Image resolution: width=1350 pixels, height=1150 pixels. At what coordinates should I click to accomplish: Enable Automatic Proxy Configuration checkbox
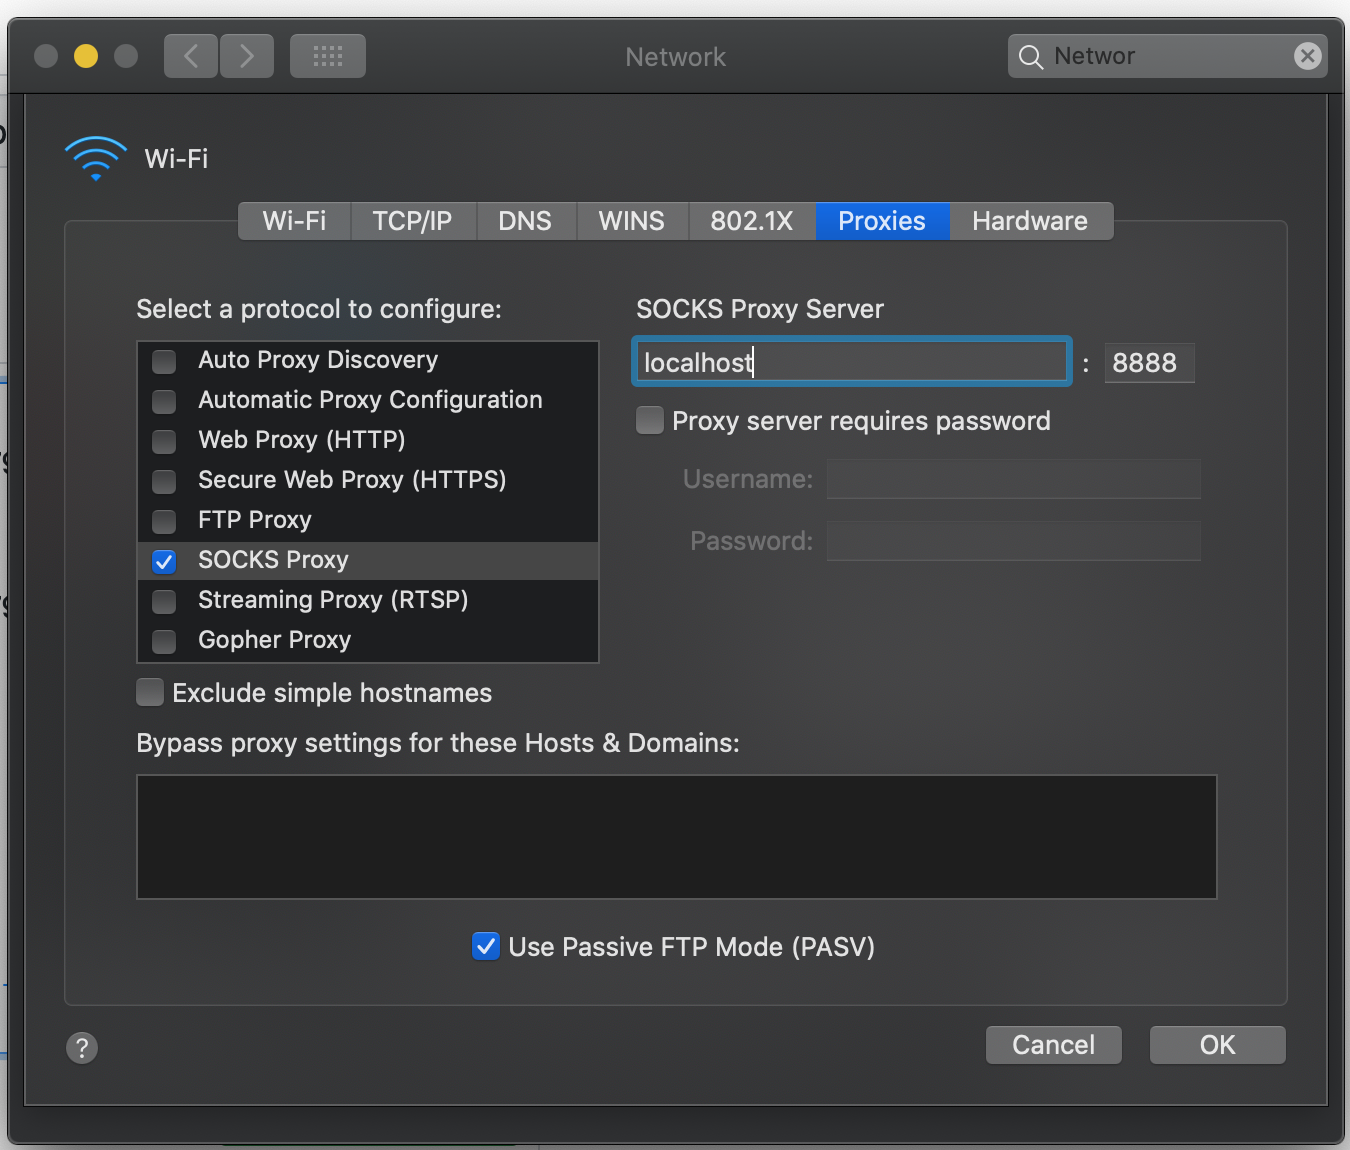click(x=164, y=401)
